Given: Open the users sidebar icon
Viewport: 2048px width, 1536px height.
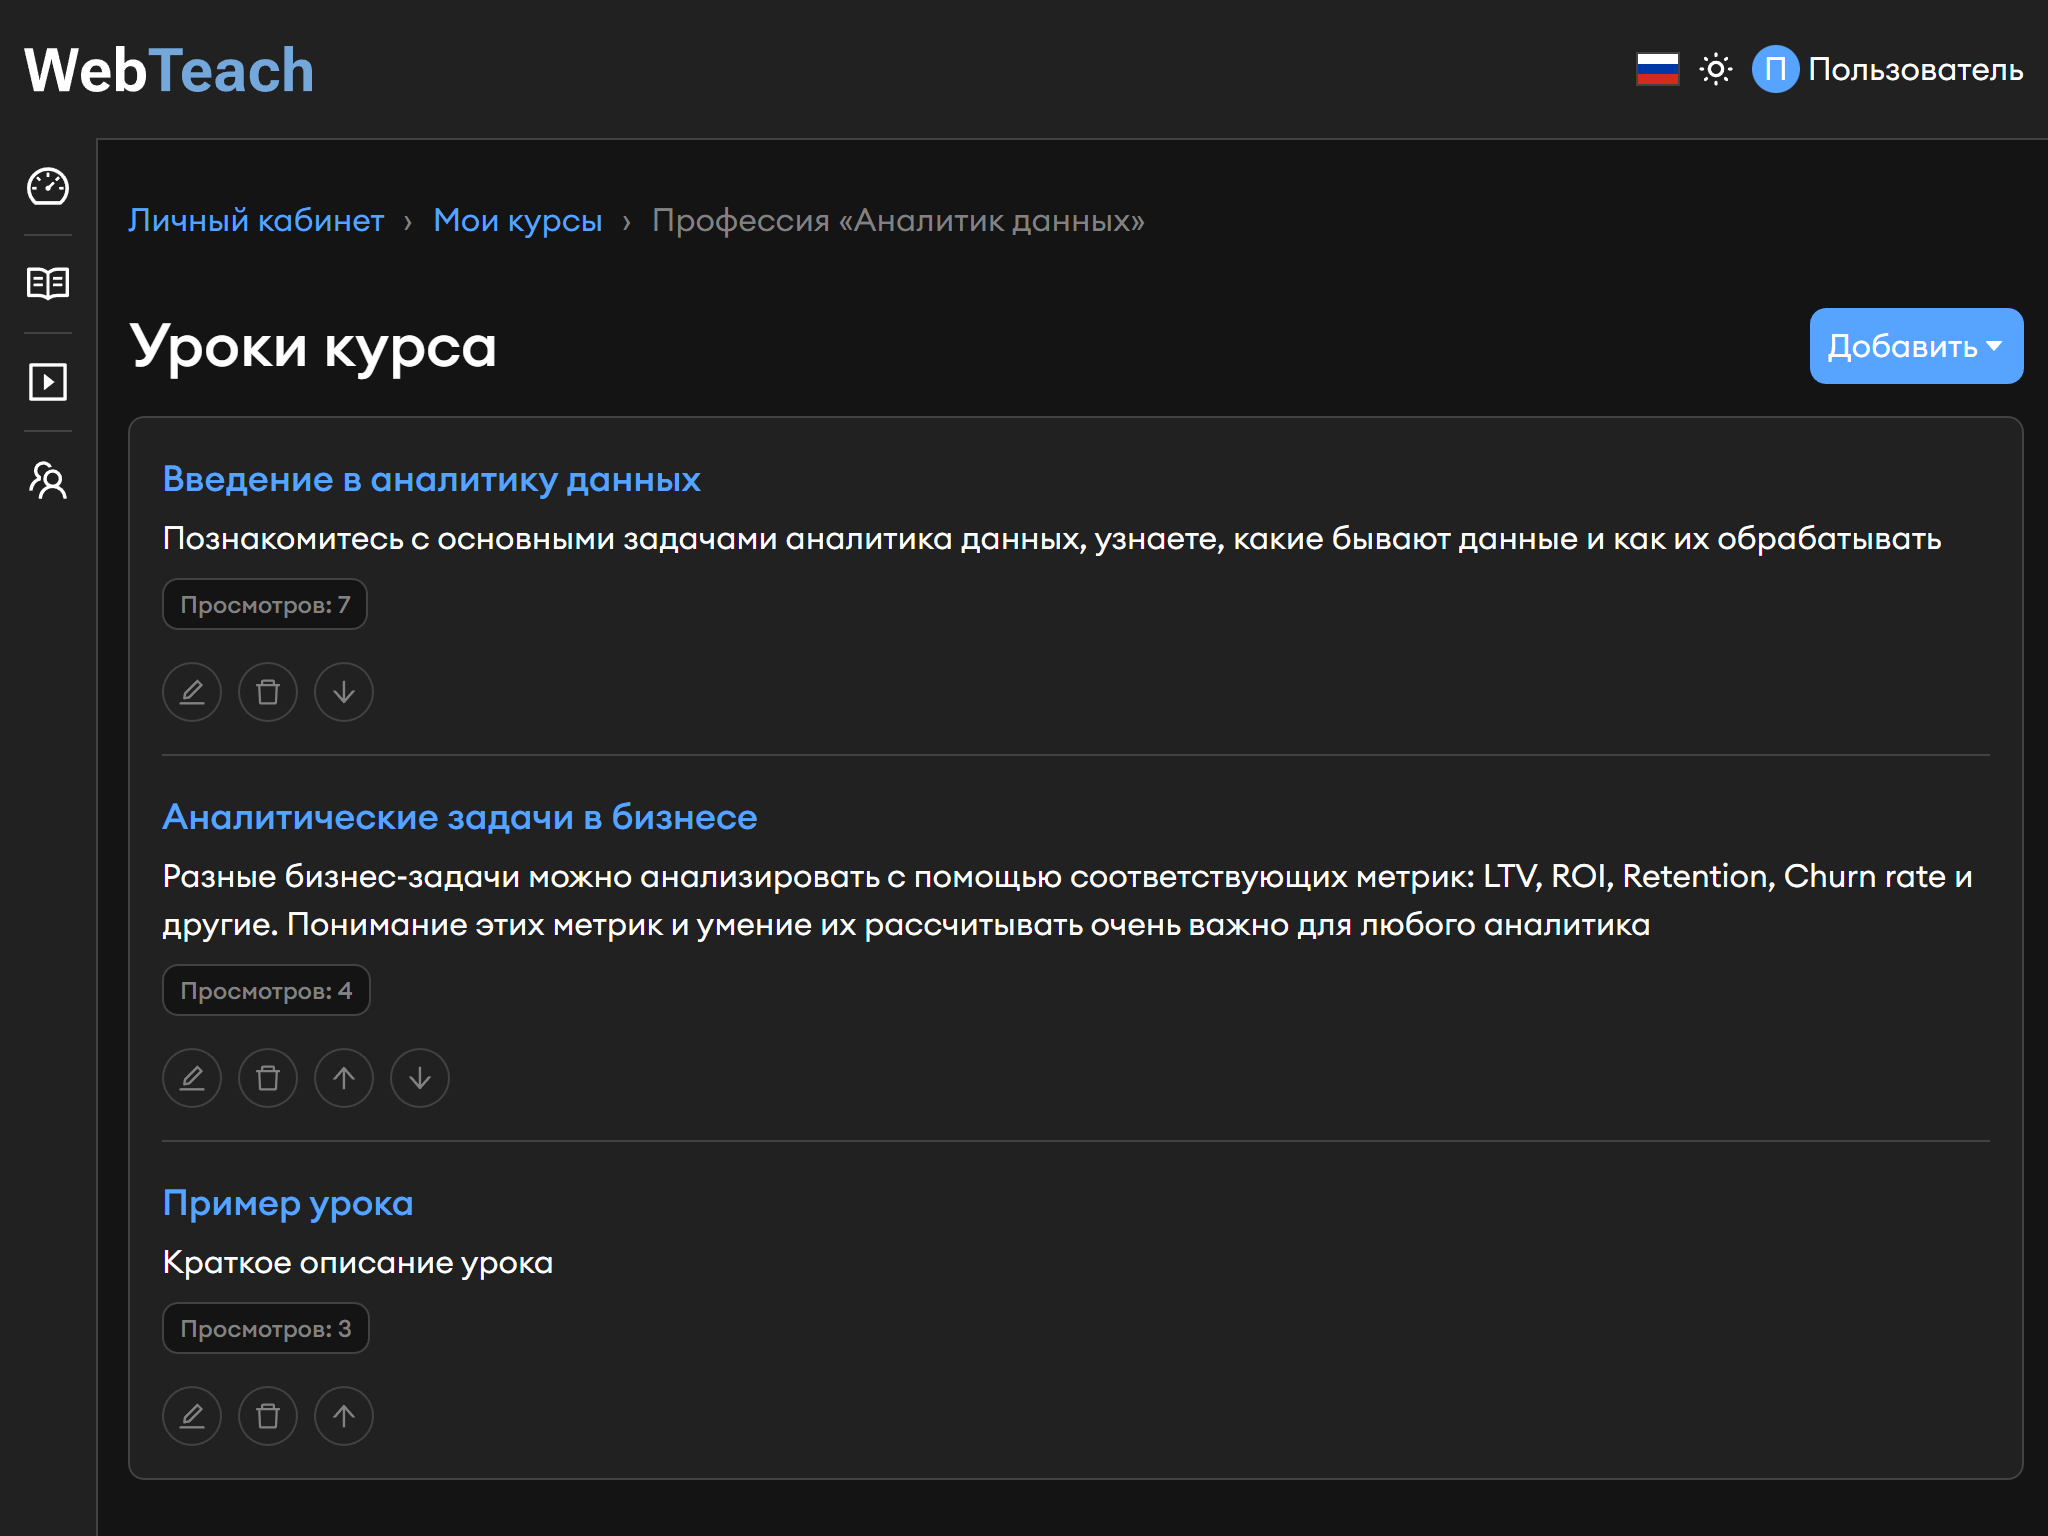Looking at the screenshot, I should tap(47, 480).
